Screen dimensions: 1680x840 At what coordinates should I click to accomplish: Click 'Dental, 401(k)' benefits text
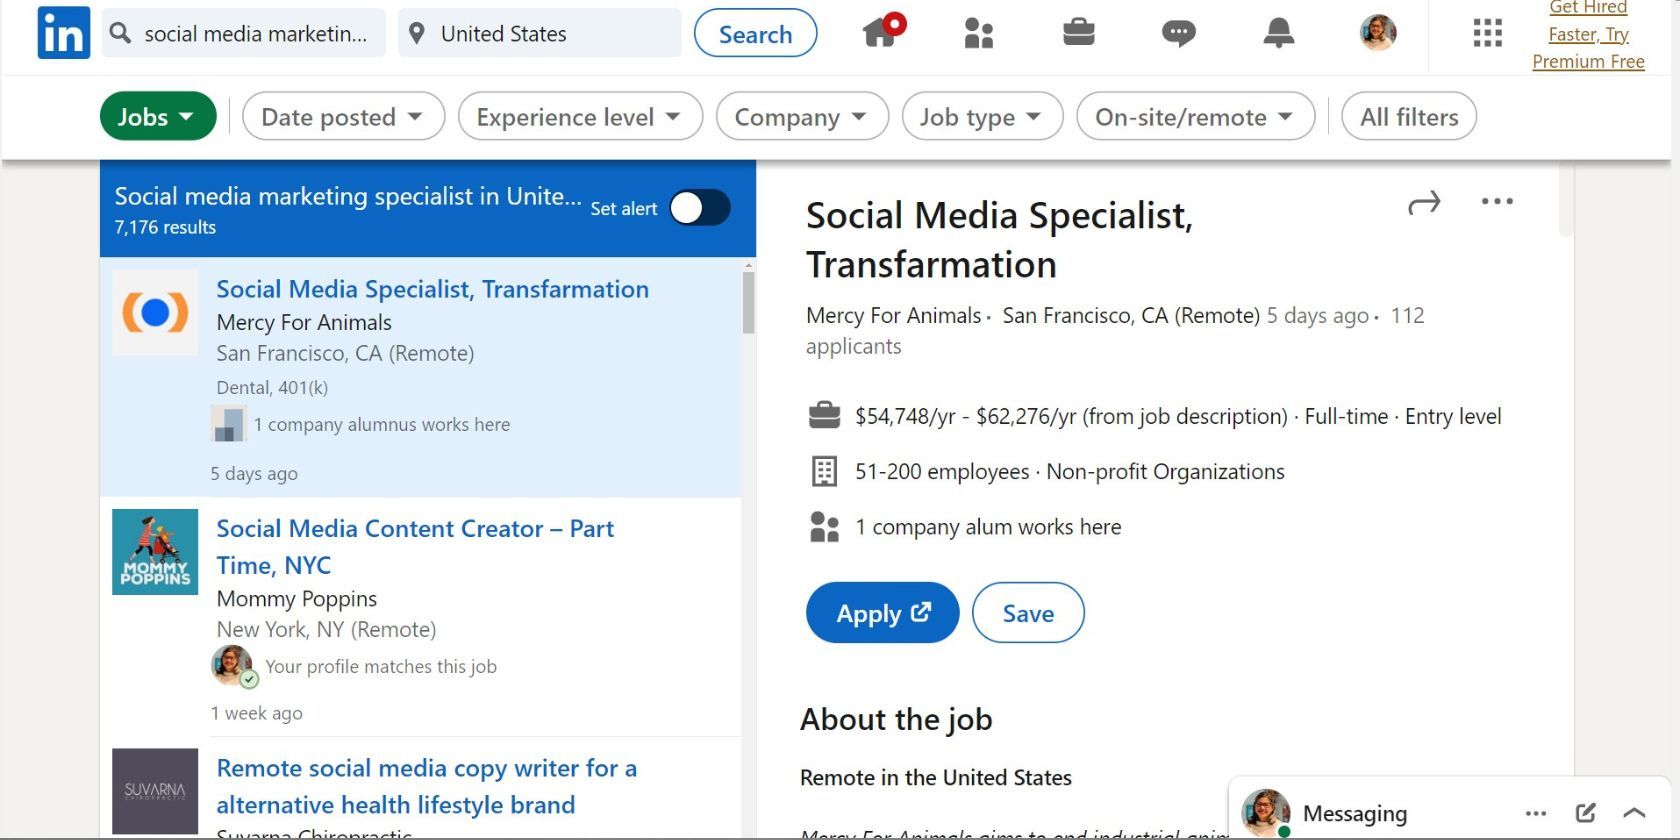[272, 387]
